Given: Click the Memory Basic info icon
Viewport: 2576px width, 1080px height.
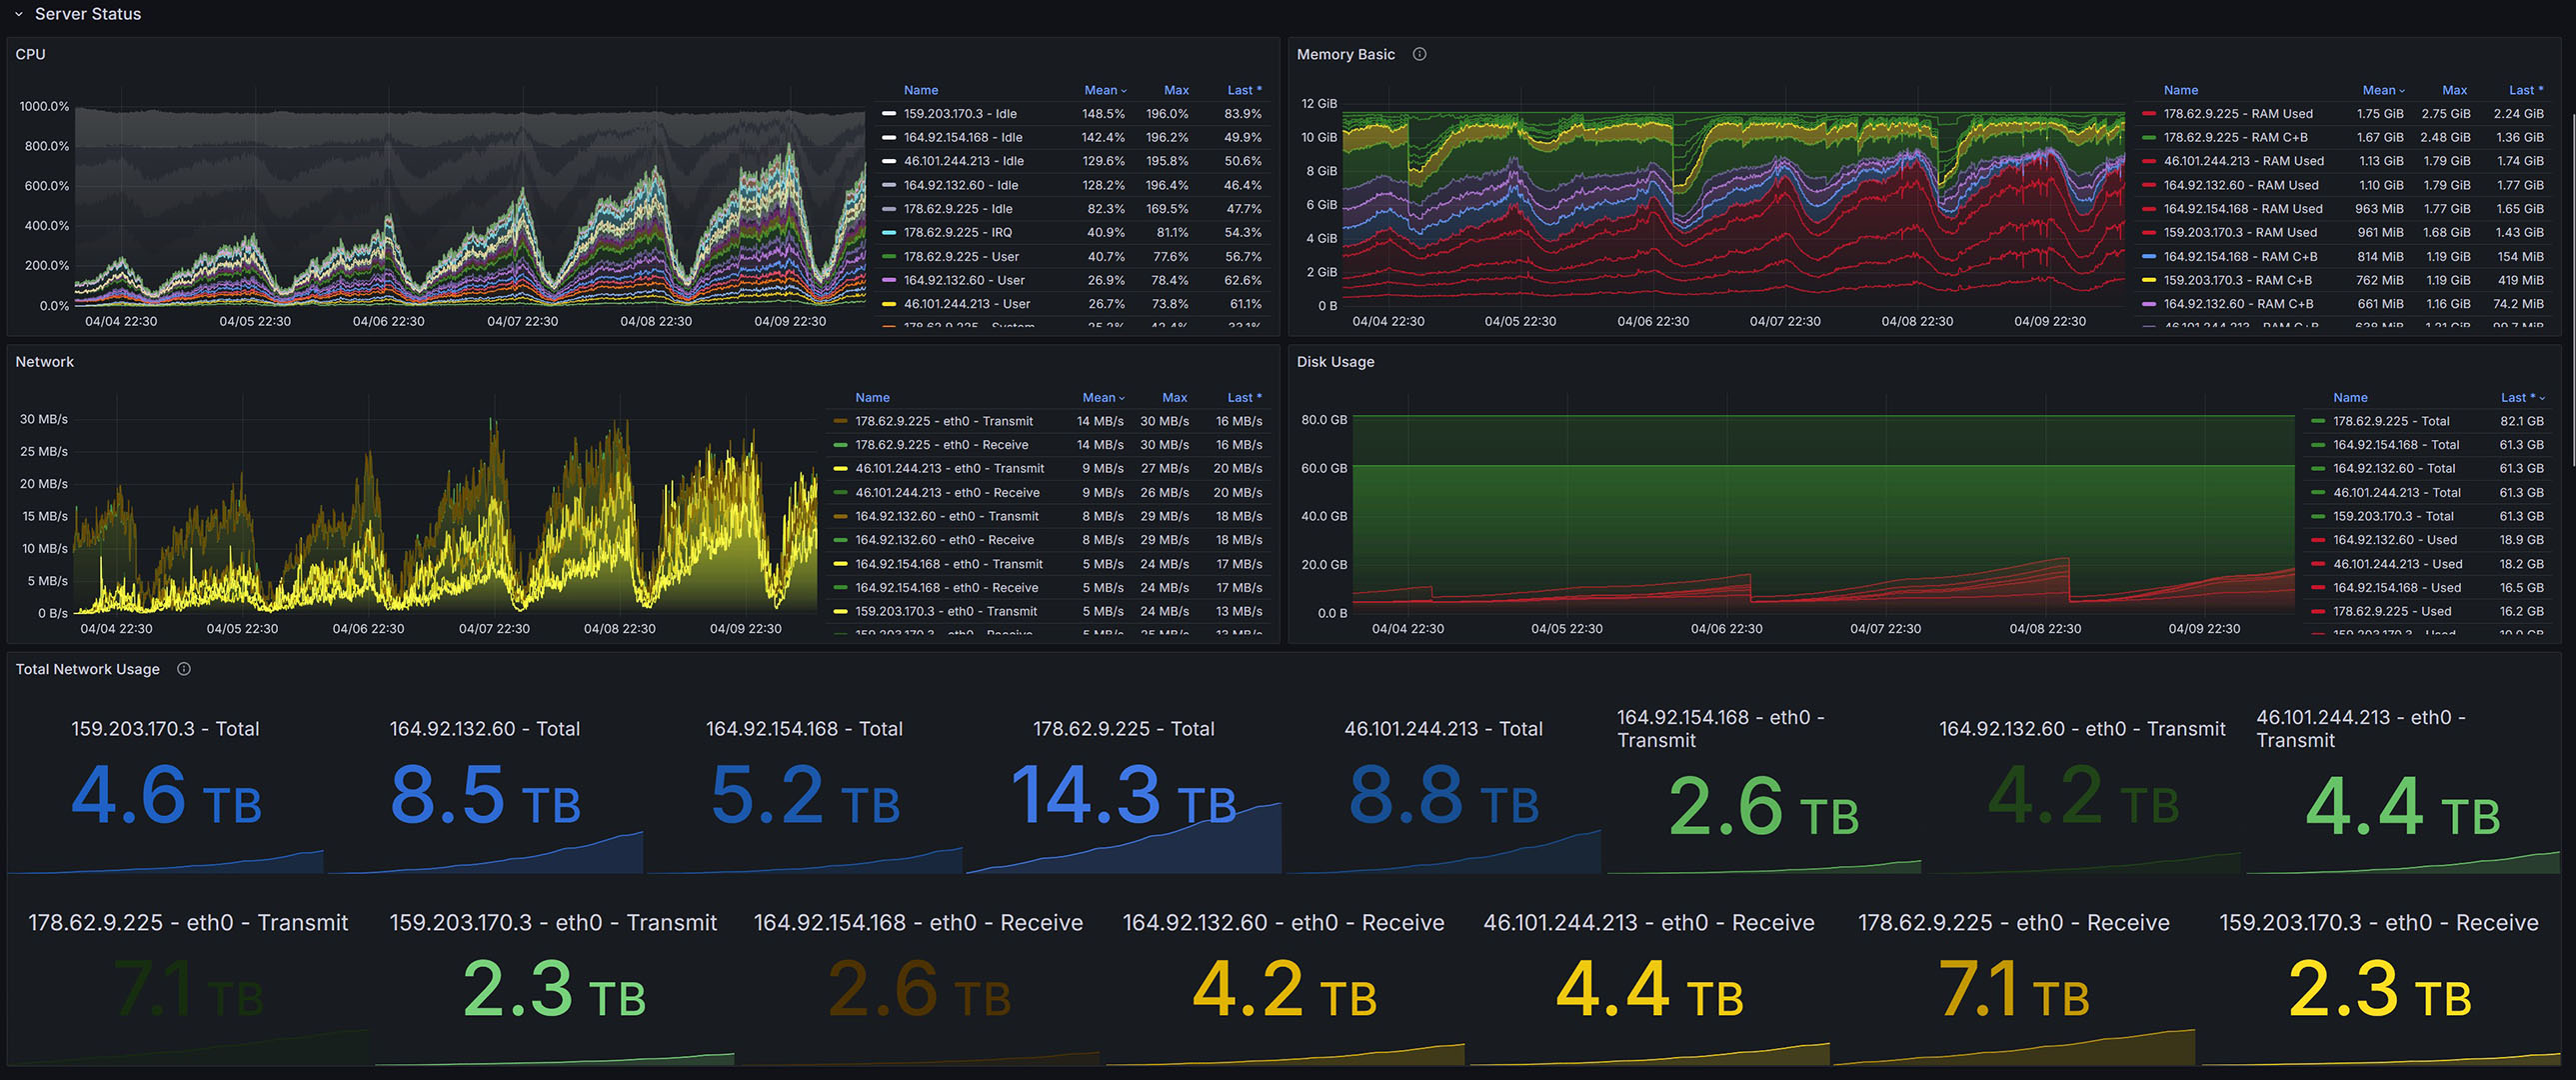Looking at the screenshot, I should pos(1420,54).
